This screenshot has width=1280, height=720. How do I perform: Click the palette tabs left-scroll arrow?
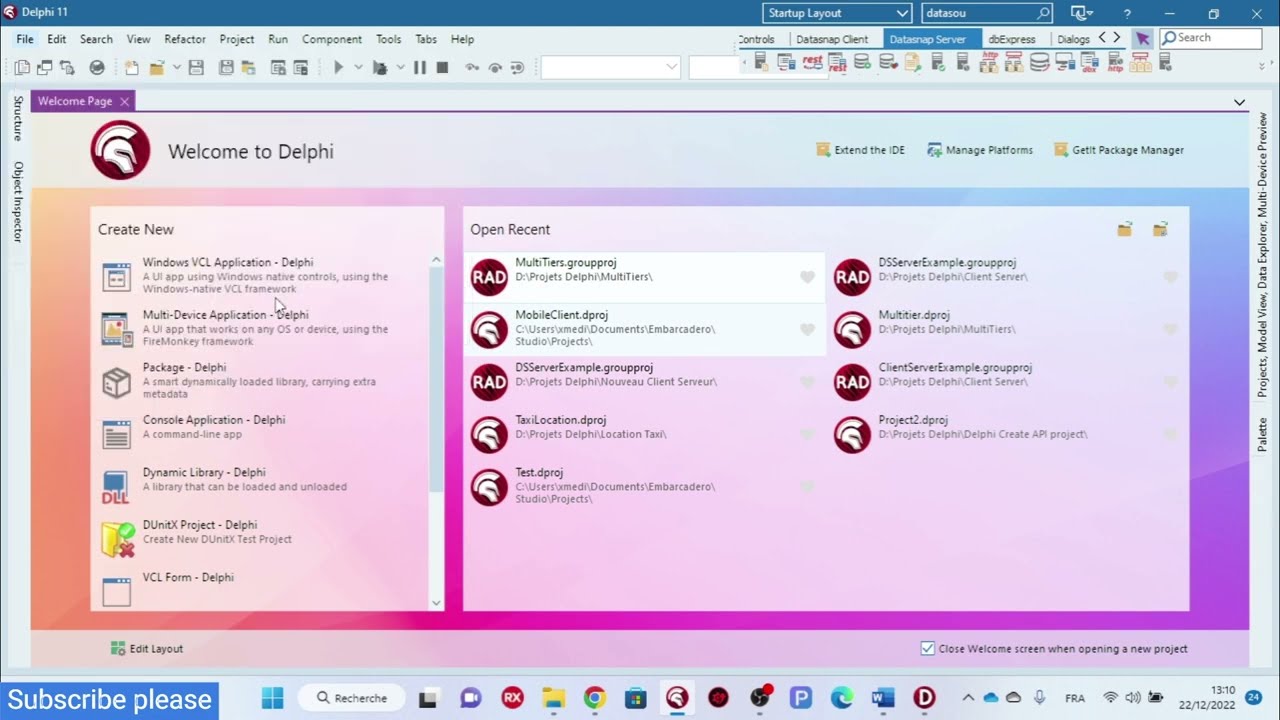point(1102,38)
